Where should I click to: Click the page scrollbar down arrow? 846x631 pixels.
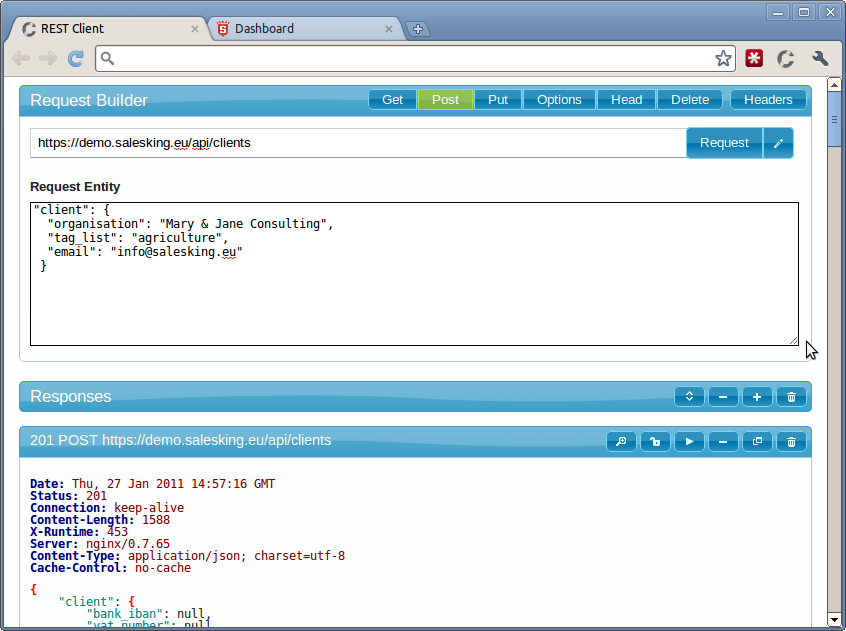(834, 620)
